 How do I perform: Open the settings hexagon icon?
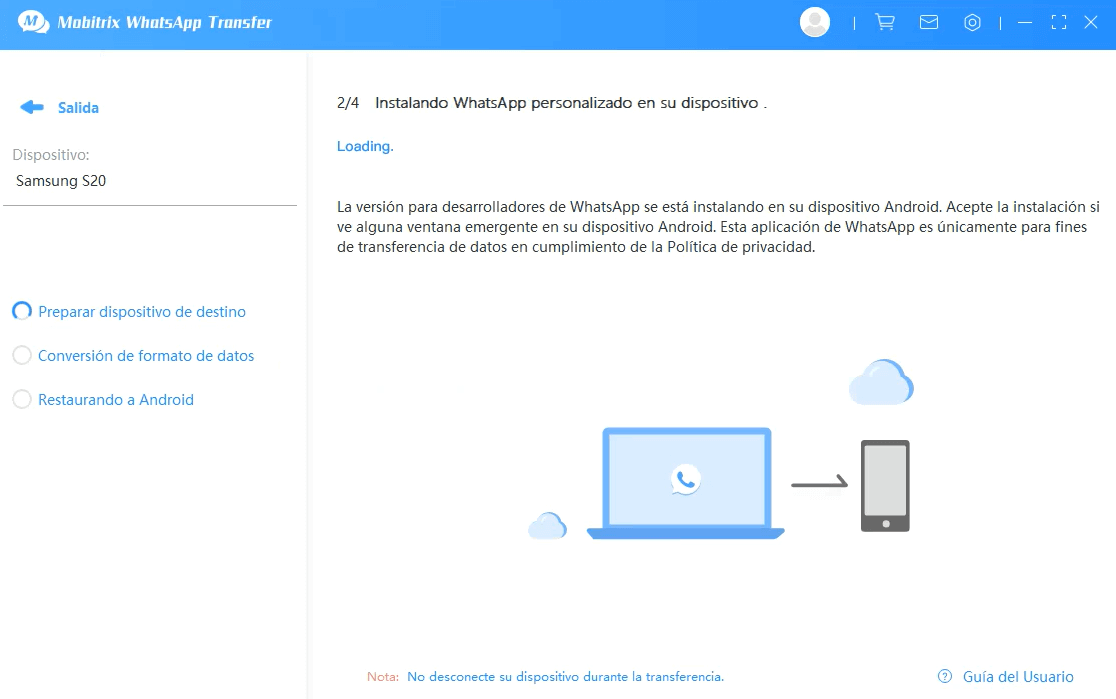pyautogui.click(x=972, y=22)
